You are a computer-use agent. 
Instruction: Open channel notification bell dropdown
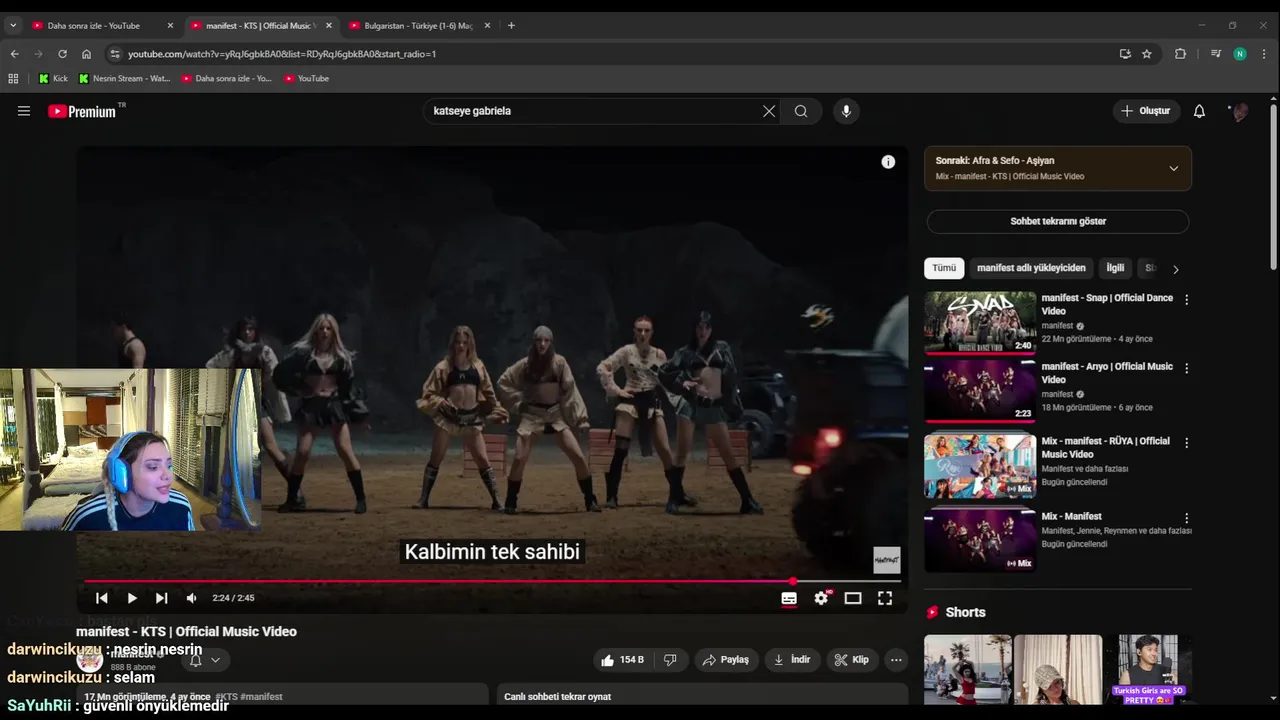click(x=205, y=660)
